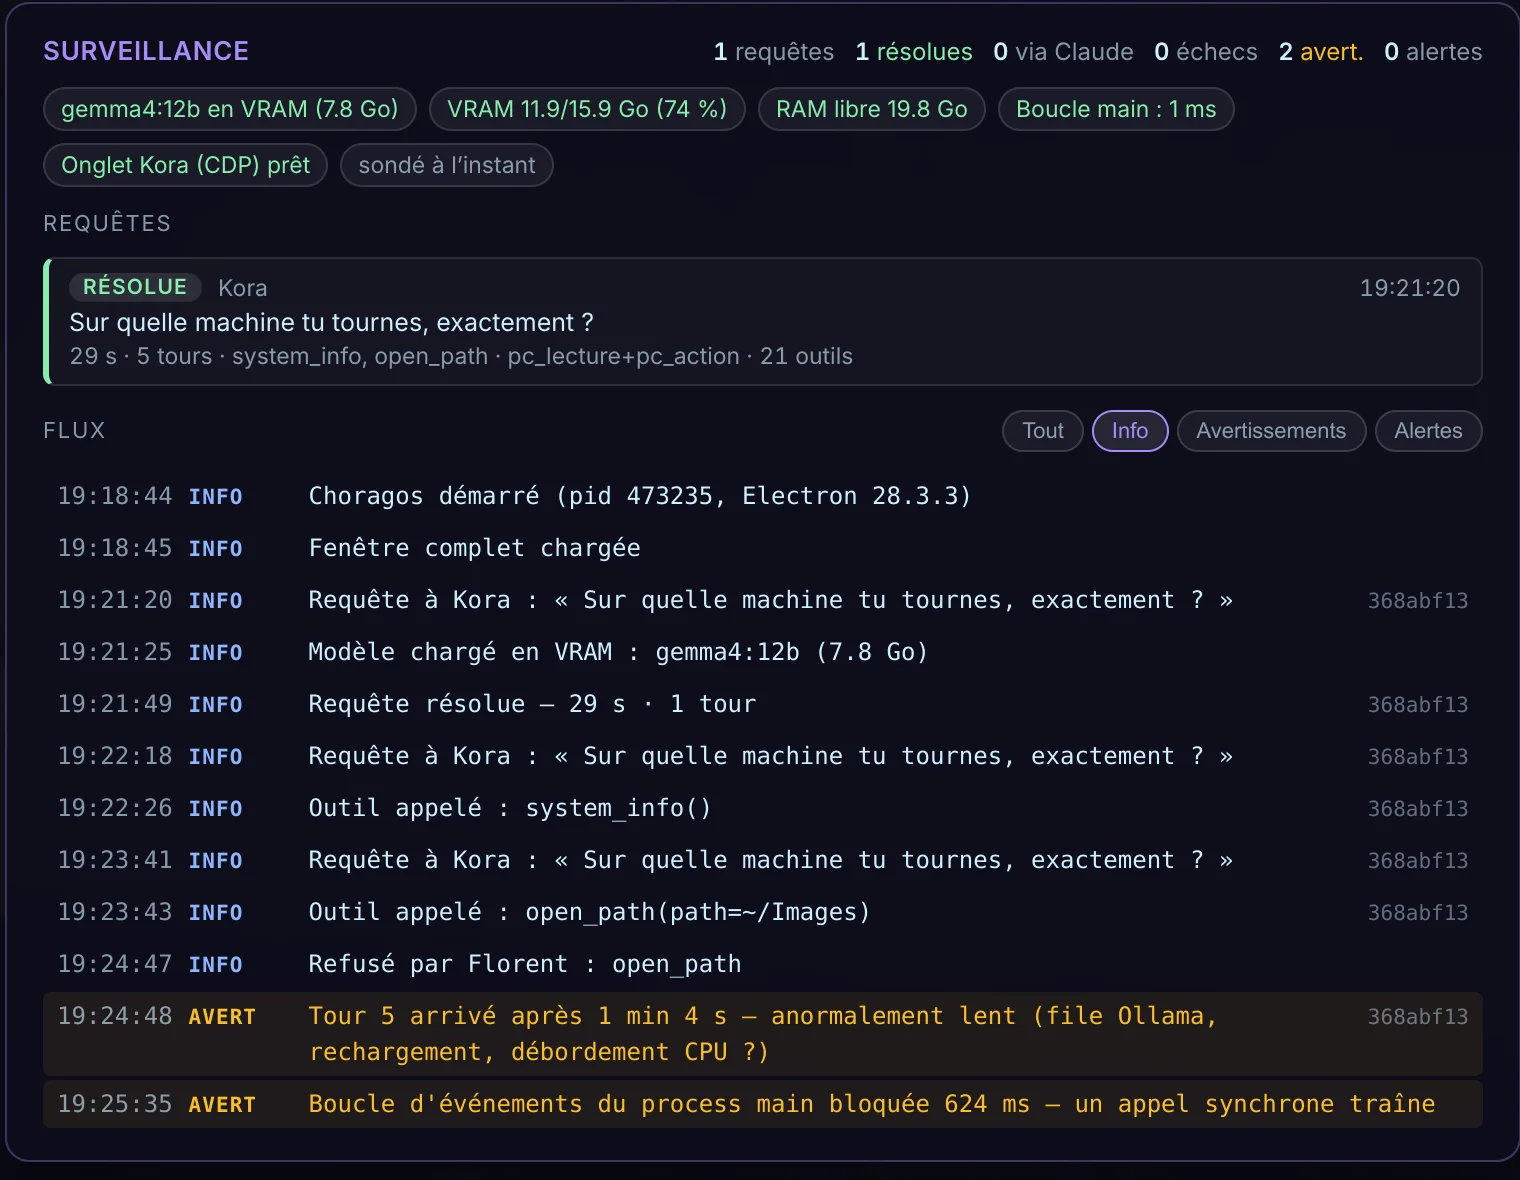
Task: Click the 0 via Claude counter
Action: coord(1063,52)
